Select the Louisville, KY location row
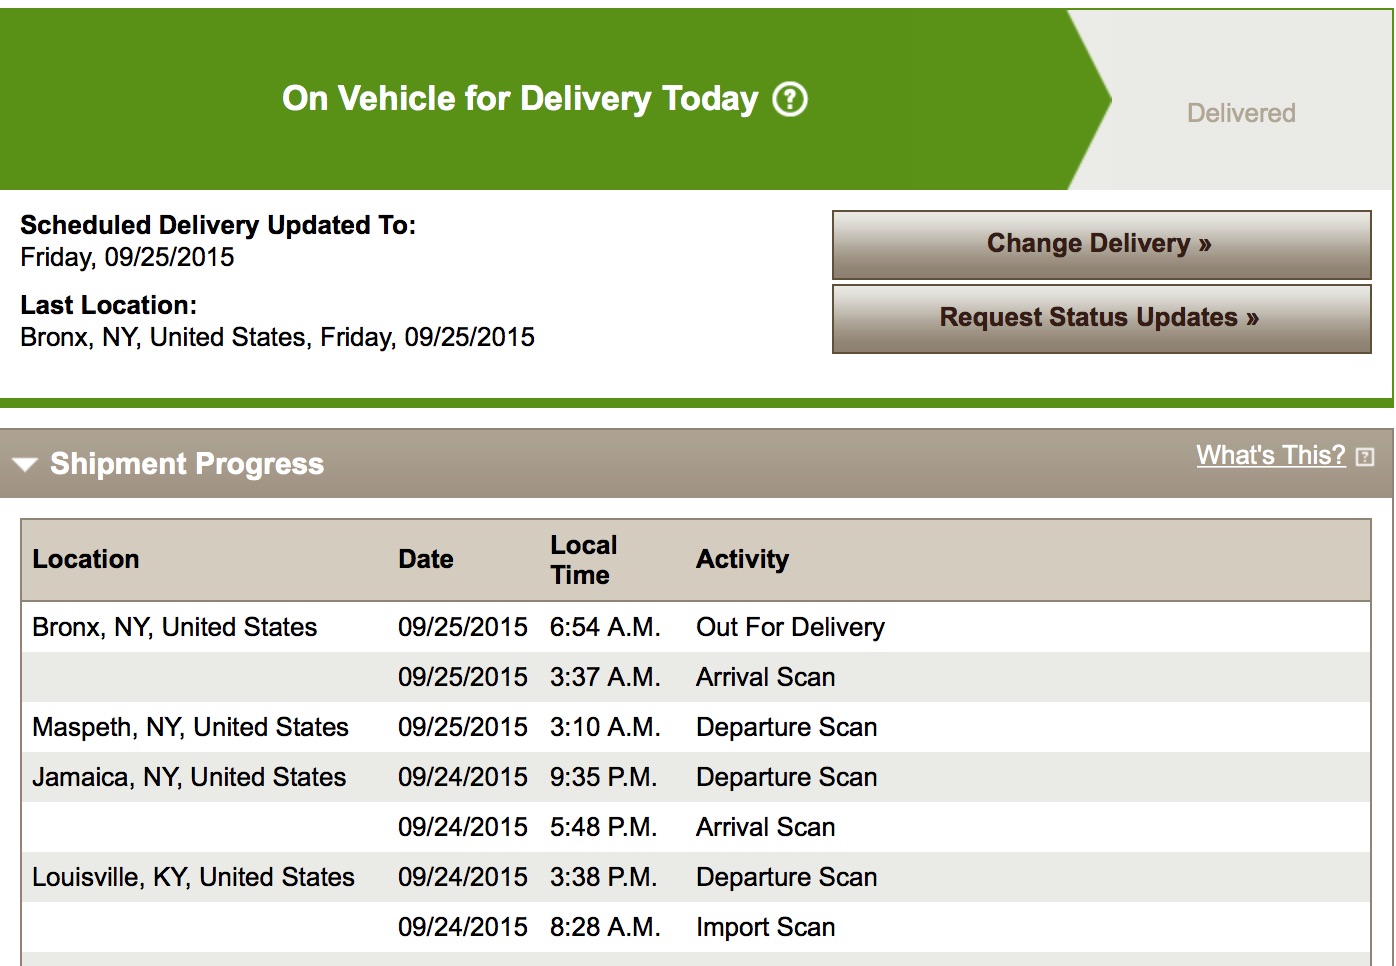Screen dimensions: 1396x966 tap(695, 877)
